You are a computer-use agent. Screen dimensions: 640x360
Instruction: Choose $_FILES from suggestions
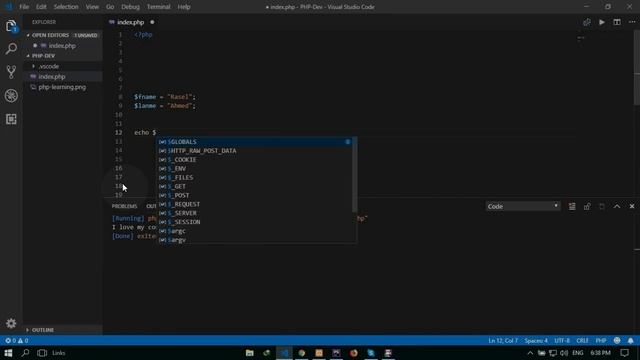(x=255, y=178)
